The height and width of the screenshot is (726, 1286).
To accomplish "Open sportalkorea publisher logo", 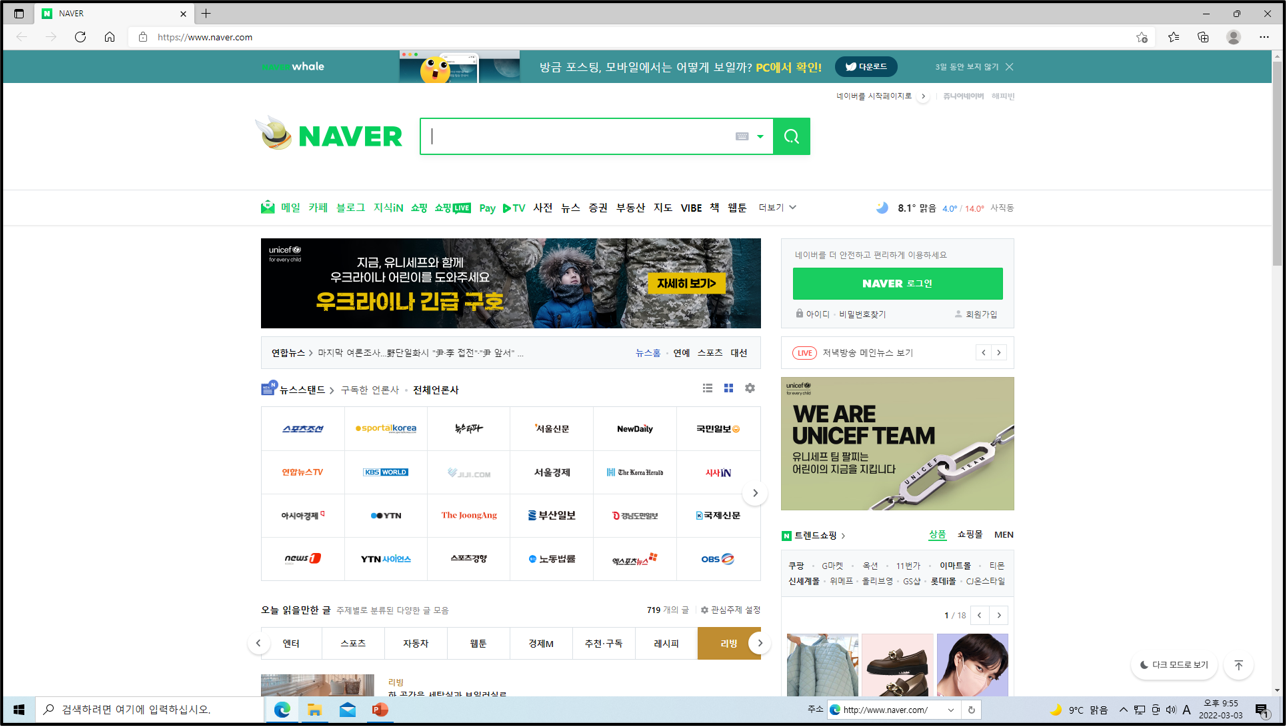I will (x=386, y=429).
